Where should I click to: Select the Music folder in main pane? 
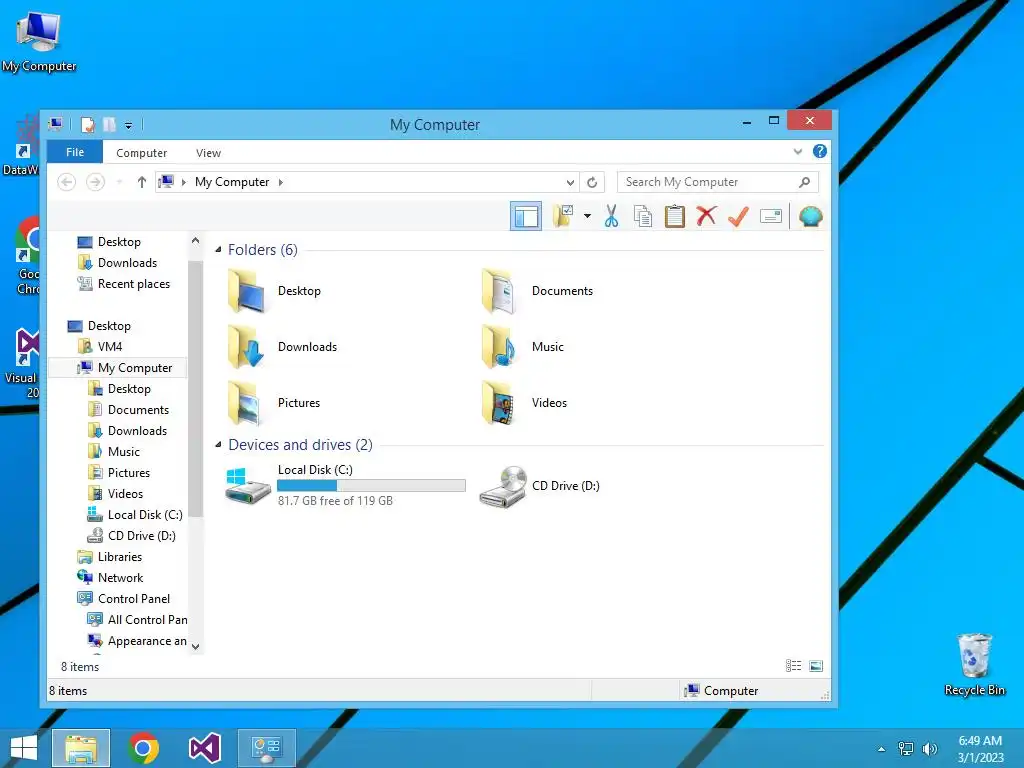522,347
